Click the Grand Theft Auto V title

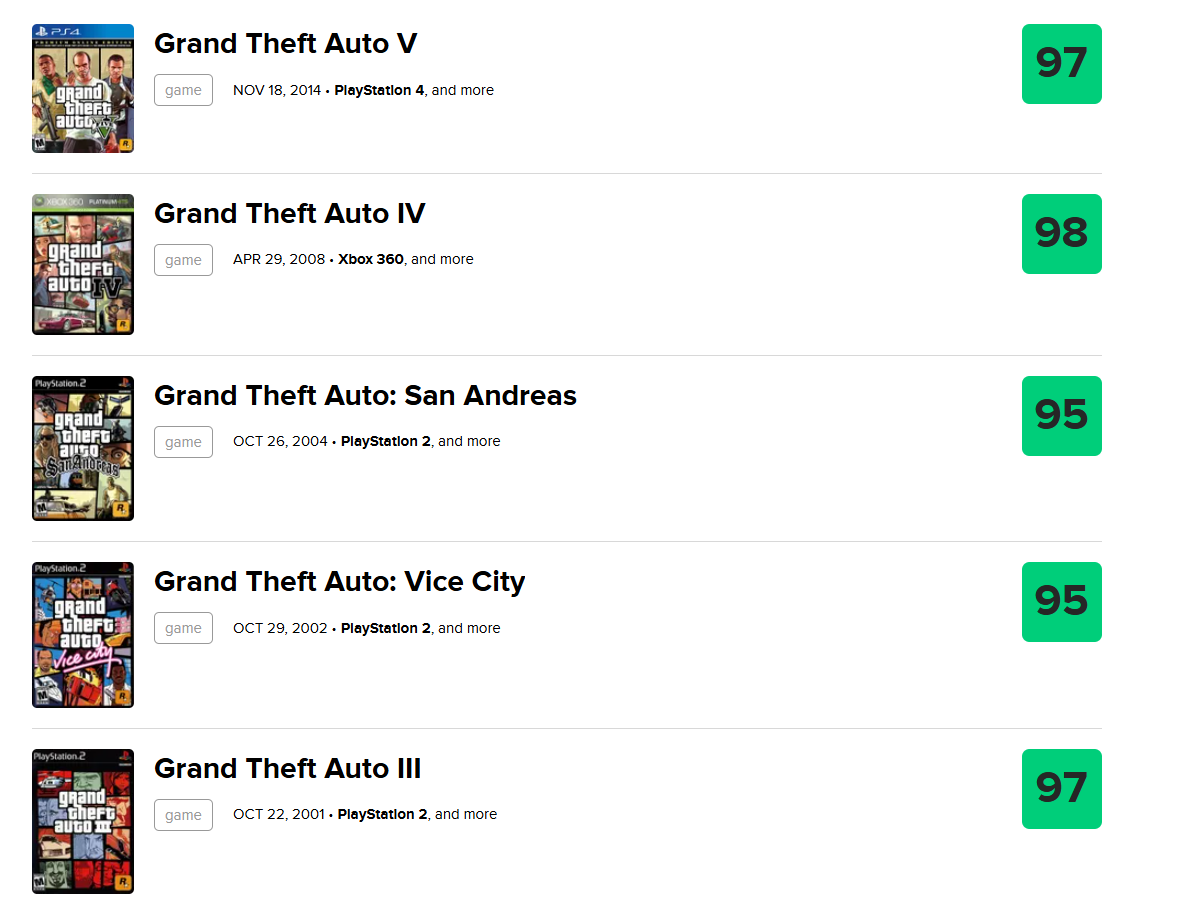(x=286, y=44)
